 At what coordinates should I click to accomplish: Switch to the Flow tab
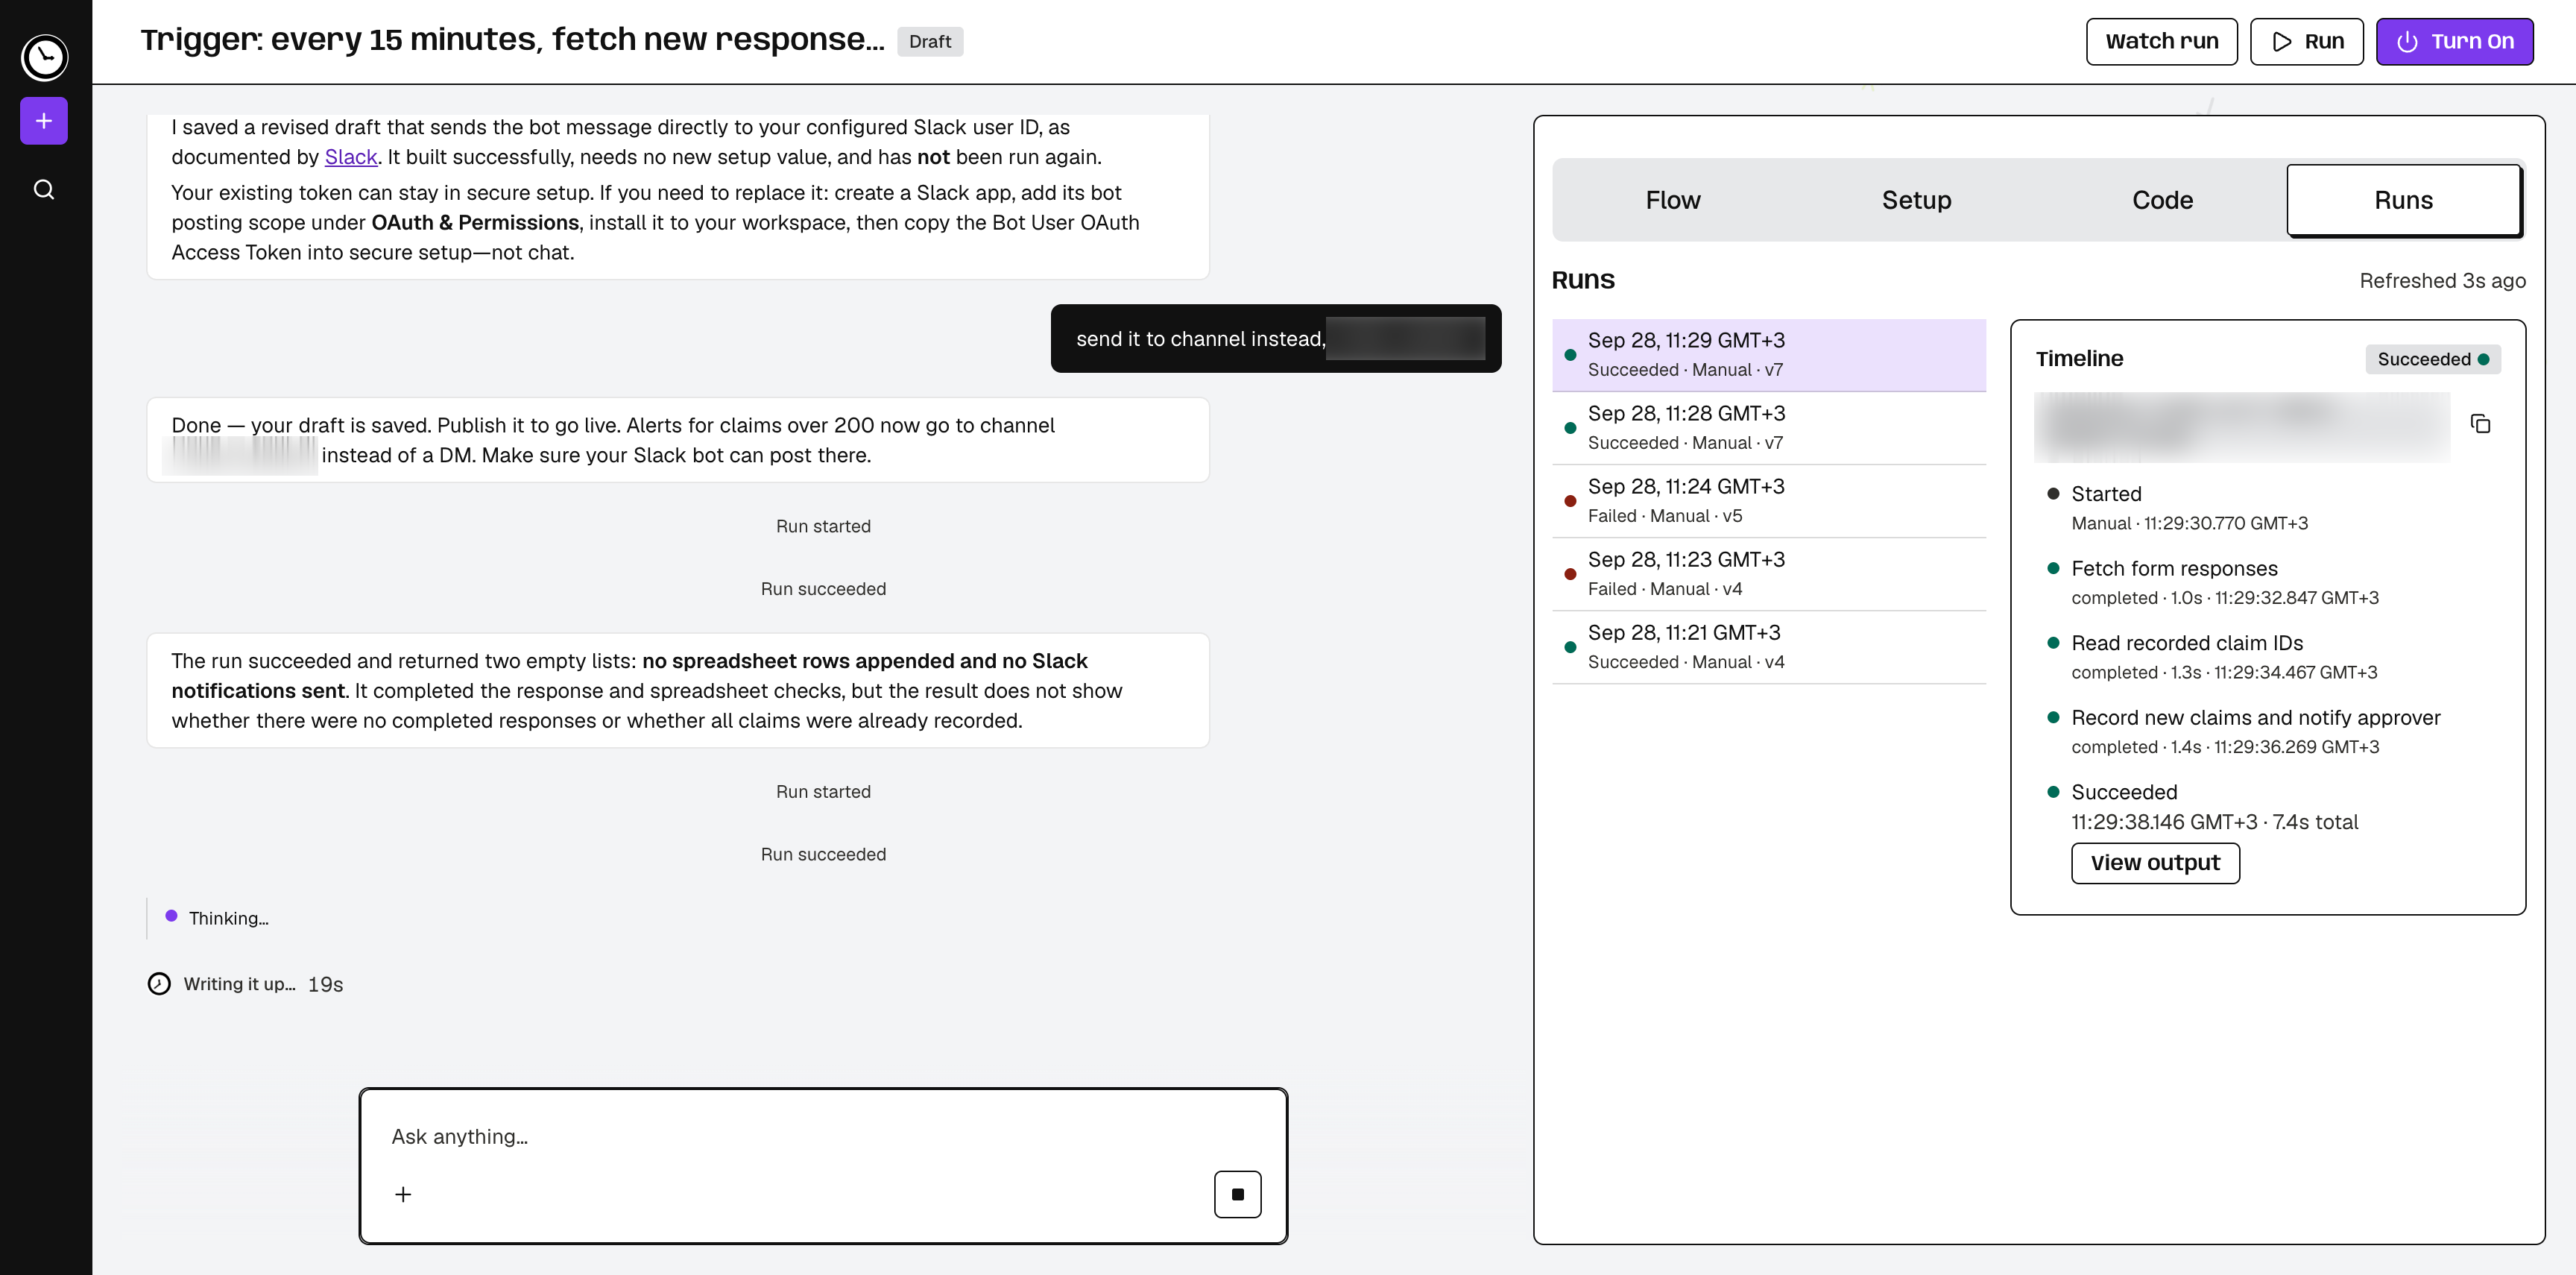point(1673,200)
